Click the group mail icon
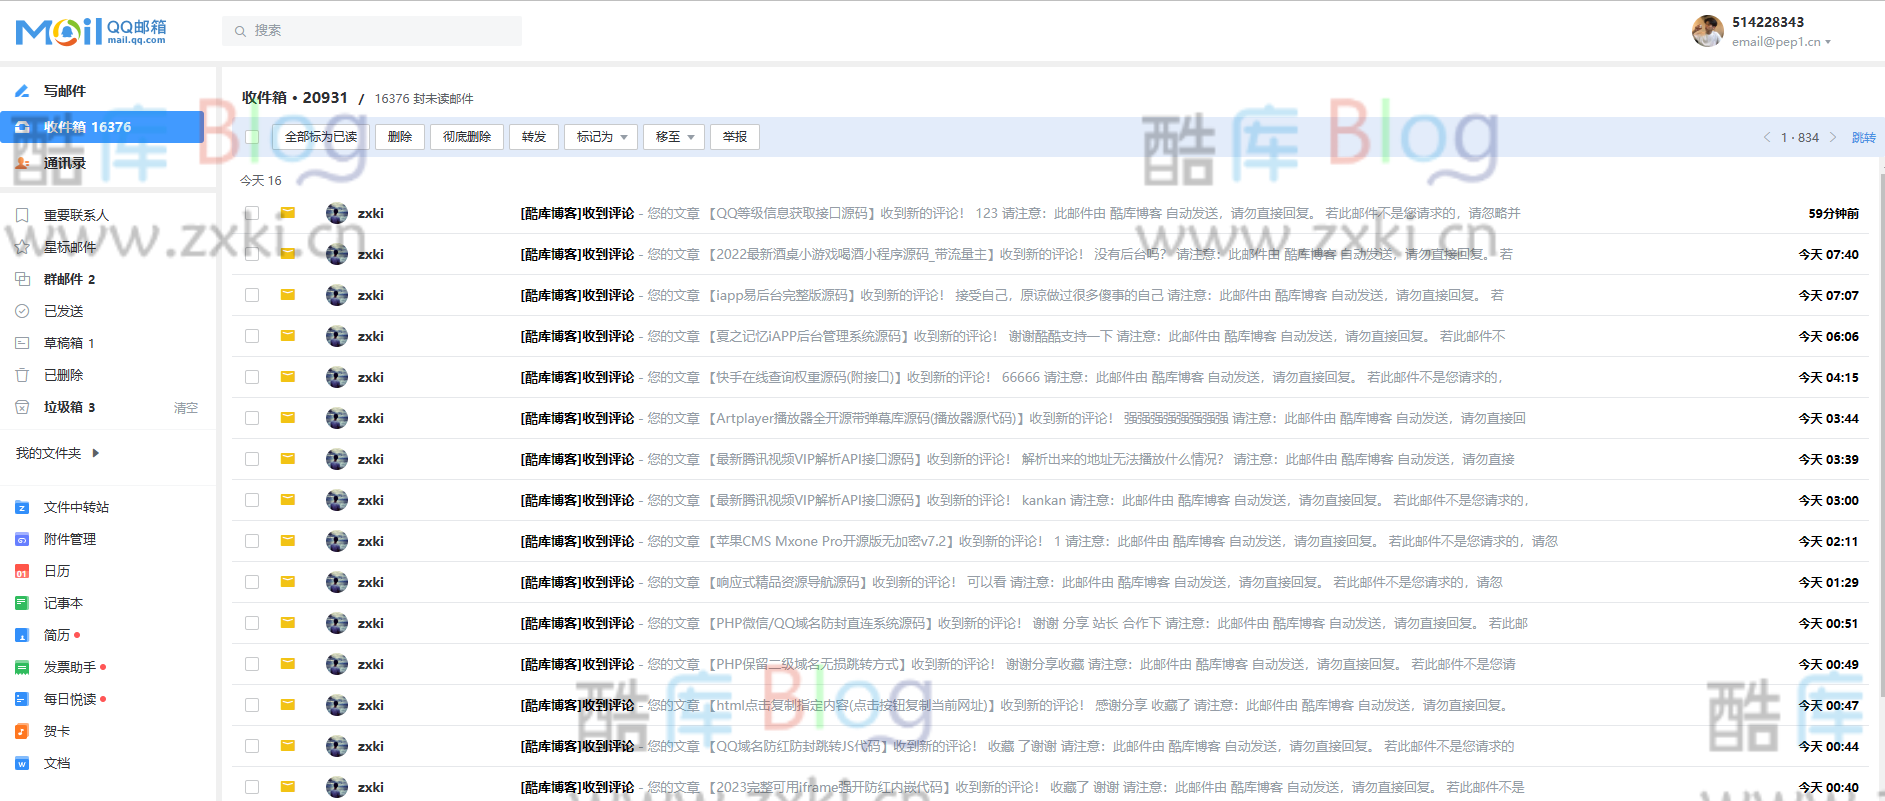This screenshot has height=801, width=1885. pyautogui.click(x=22, y=279)
